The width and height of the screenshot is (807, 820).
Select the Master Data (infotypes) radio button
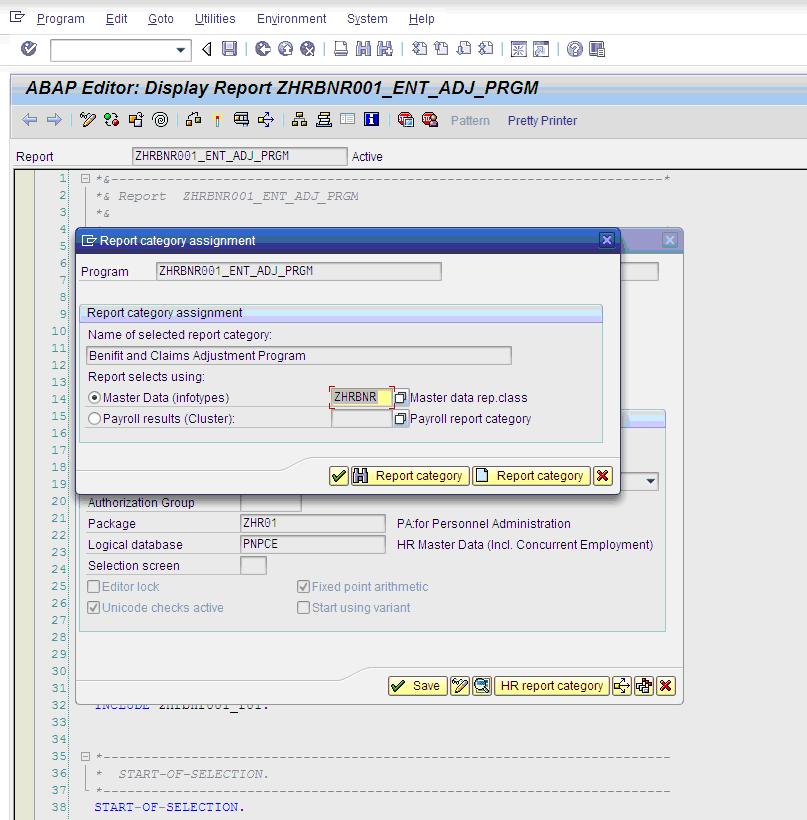94,398
